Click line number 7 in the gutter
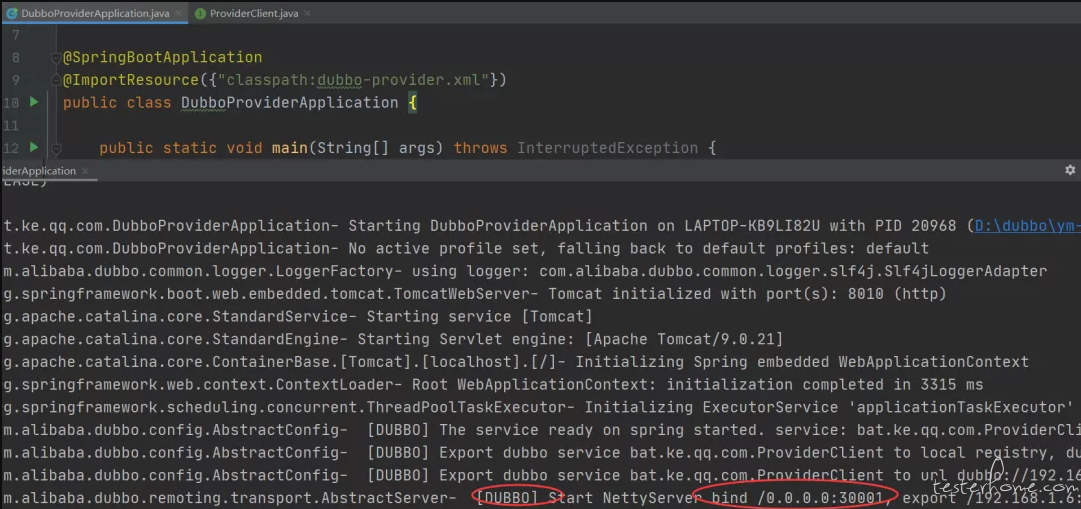Screen dimensions: 1081x509 (16, 35)
